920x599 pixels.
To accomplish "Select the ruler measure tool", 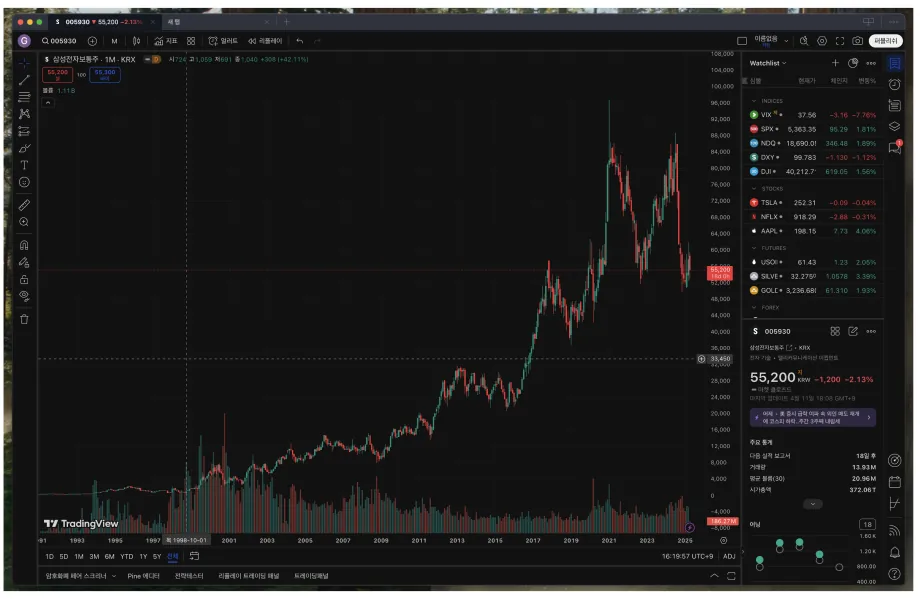I will coord(24,205).
